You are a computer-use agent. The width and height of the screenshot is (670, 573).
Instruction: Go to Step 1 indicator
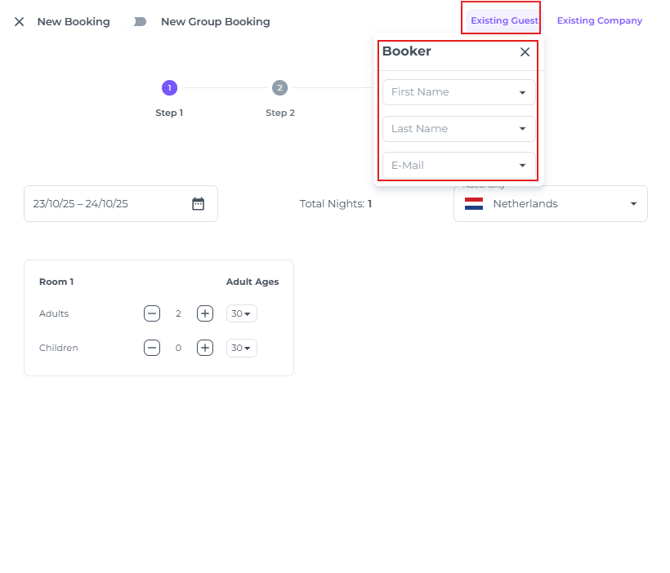click(x=169, y=88)
